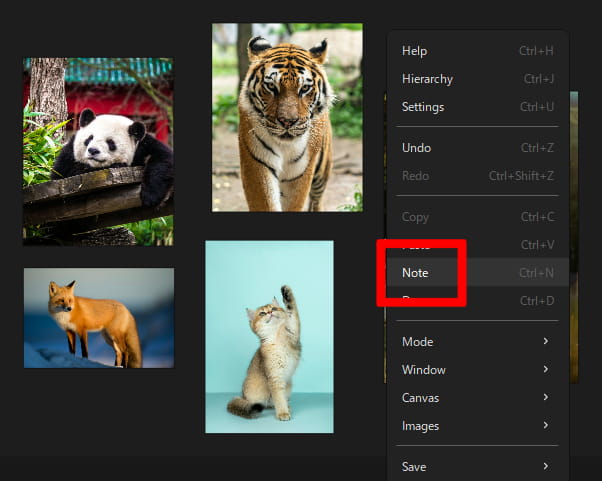602x481 pixels.
Task: Select the panda reference image
Action: click(98, 151)
